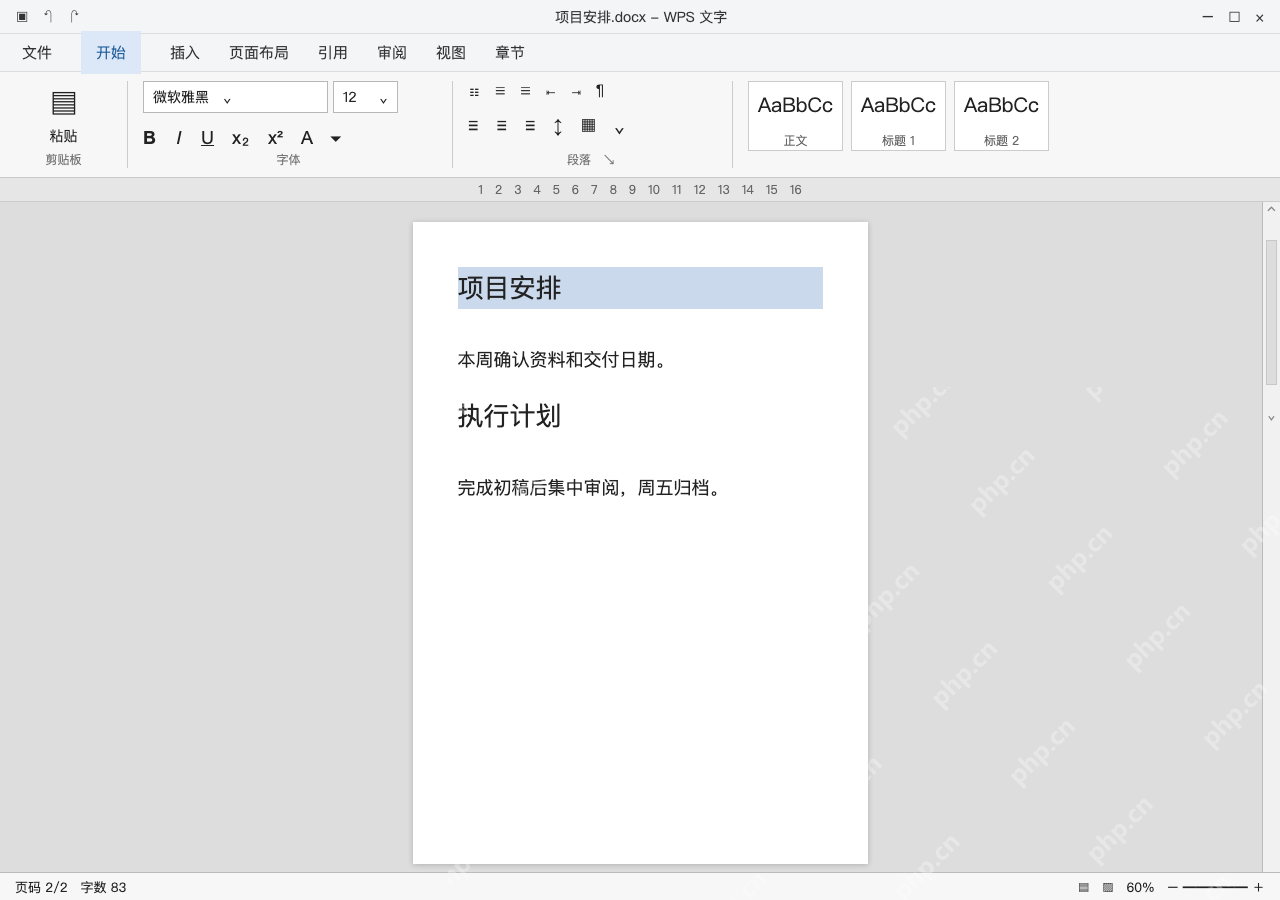This screenshot has width=1280, height=900.
Task: Zoom out using the minus icon
Action: (1172, 887)
